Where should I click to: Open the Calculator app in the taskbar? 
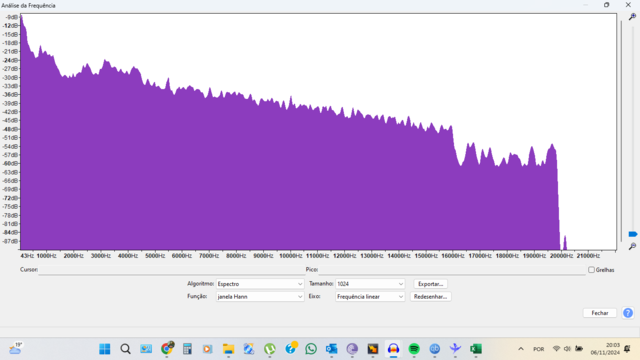(x=187, y=349)
